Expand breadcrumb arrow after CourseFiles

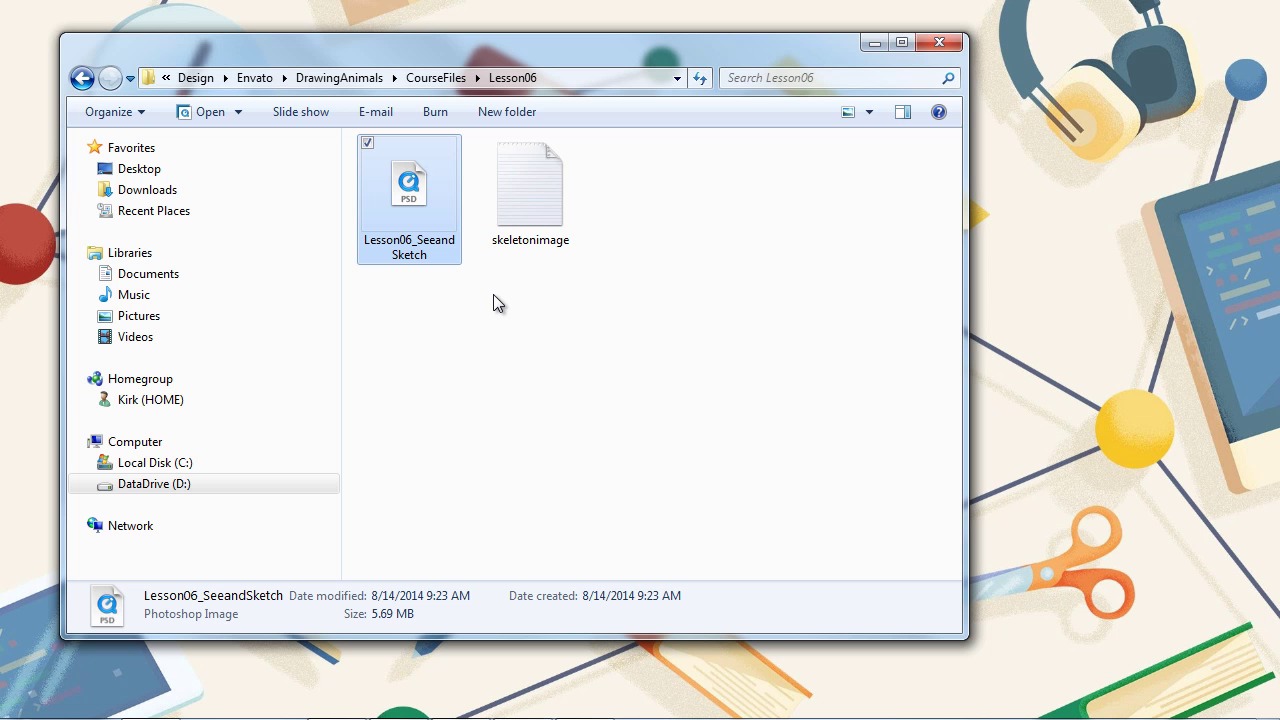(x=477, y=78)
